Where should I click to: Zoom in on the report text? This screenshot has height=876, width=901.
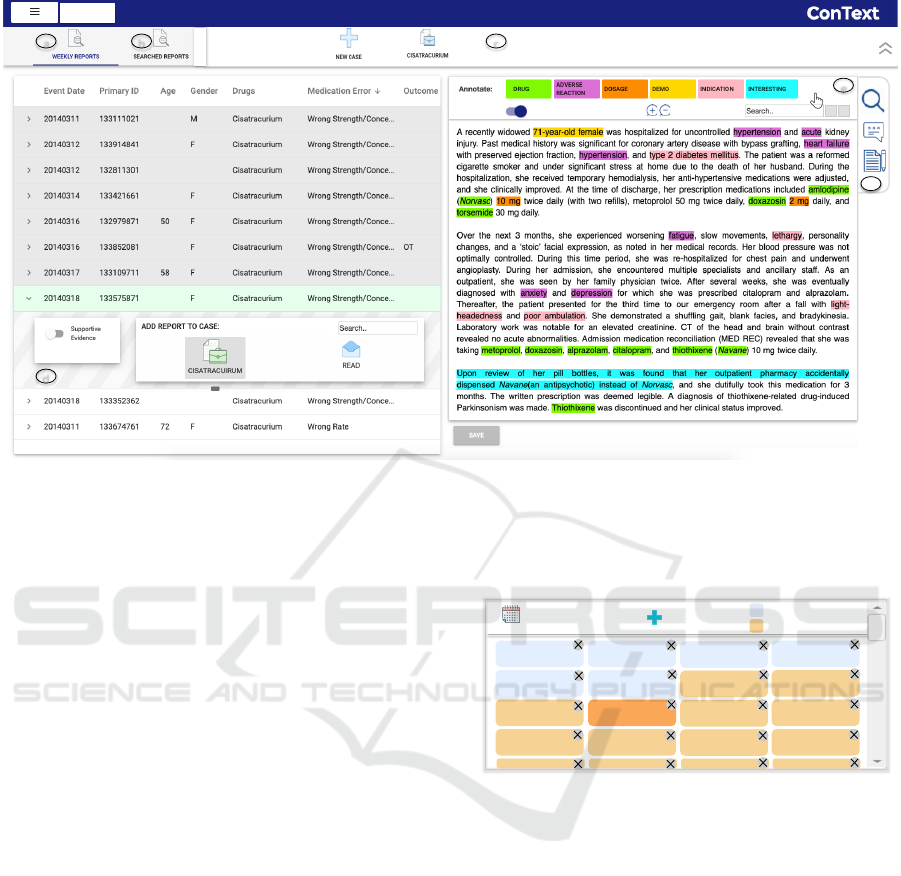click(x=652, y=111)
